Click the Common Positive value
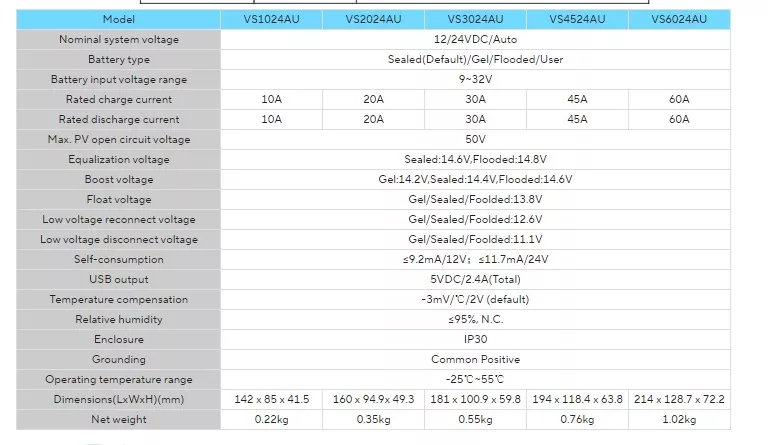The width and height of the screenshot is (768, 445). 475,360
